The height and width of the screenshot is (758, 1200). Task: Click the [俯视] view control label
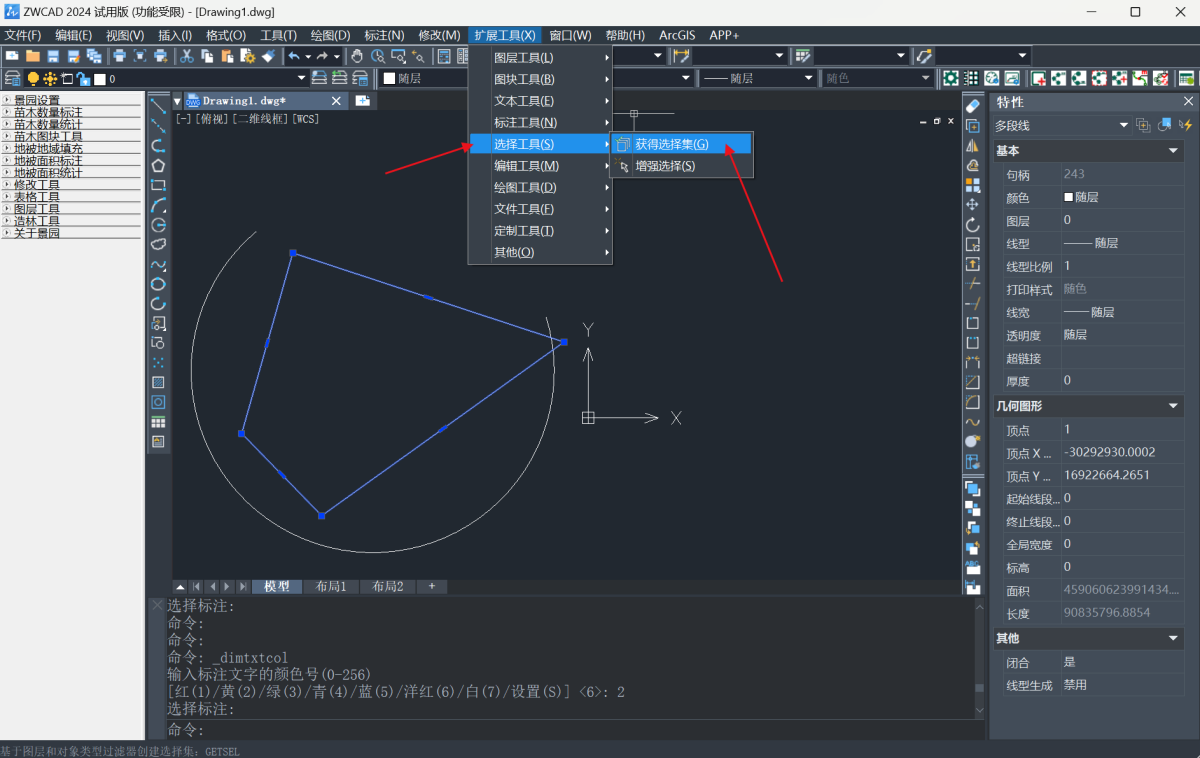(212, 119)
